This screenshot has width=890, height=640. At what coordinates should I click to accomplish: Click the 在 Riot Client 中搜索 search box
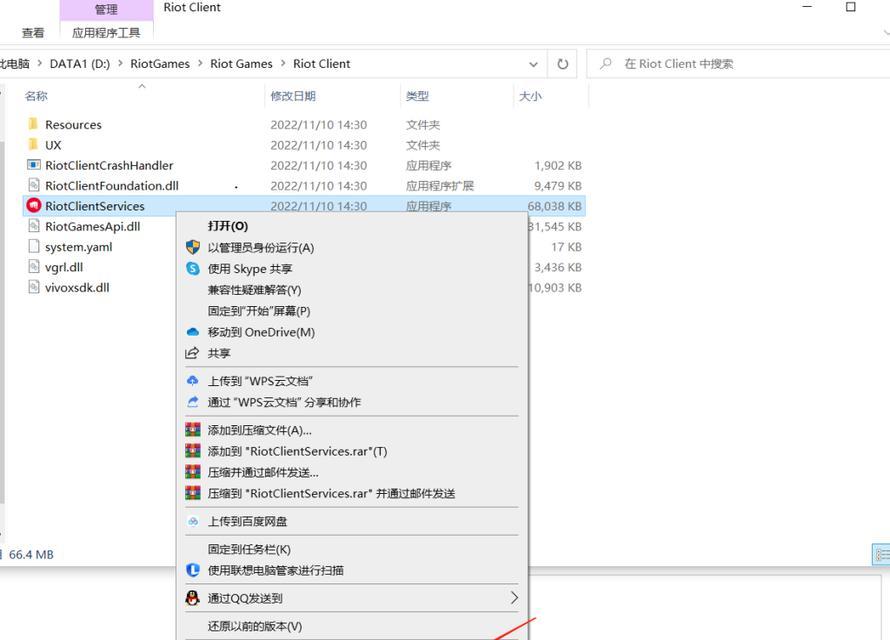[x=738, y=64]
